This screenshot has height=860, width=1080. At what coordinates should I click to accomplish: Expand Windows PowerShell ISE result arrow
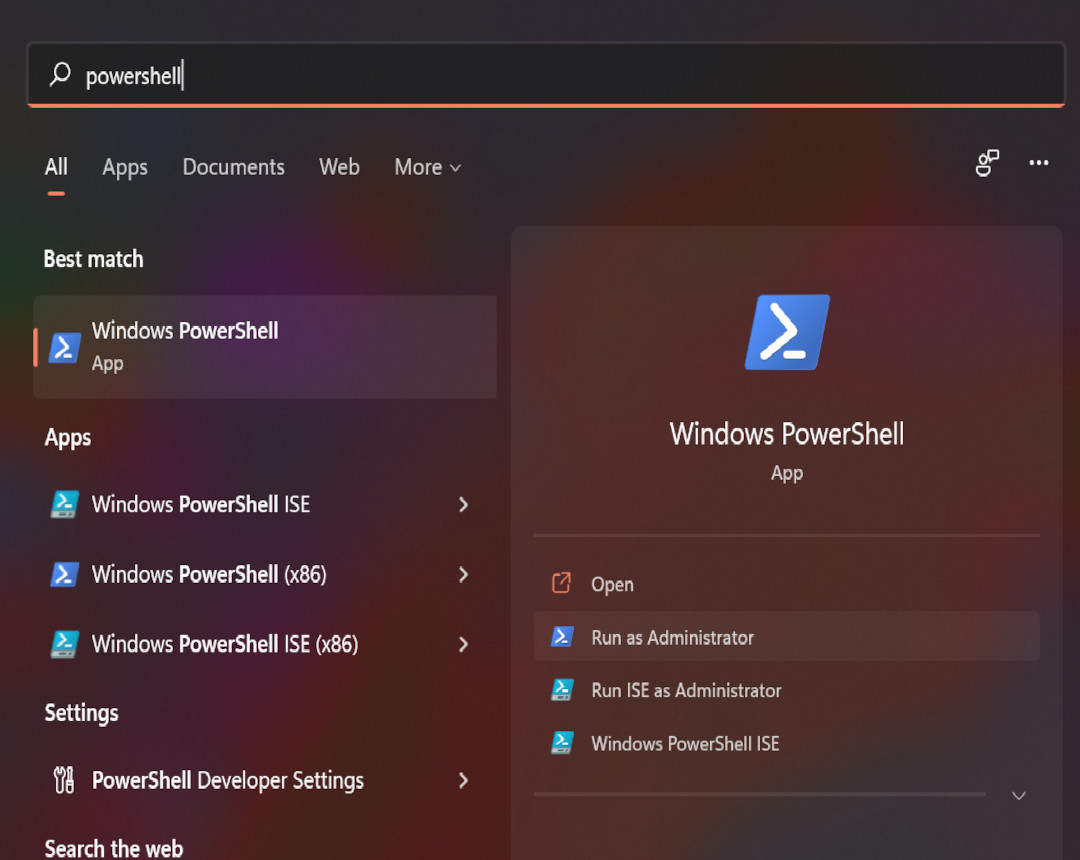click(x=463, y=504)
